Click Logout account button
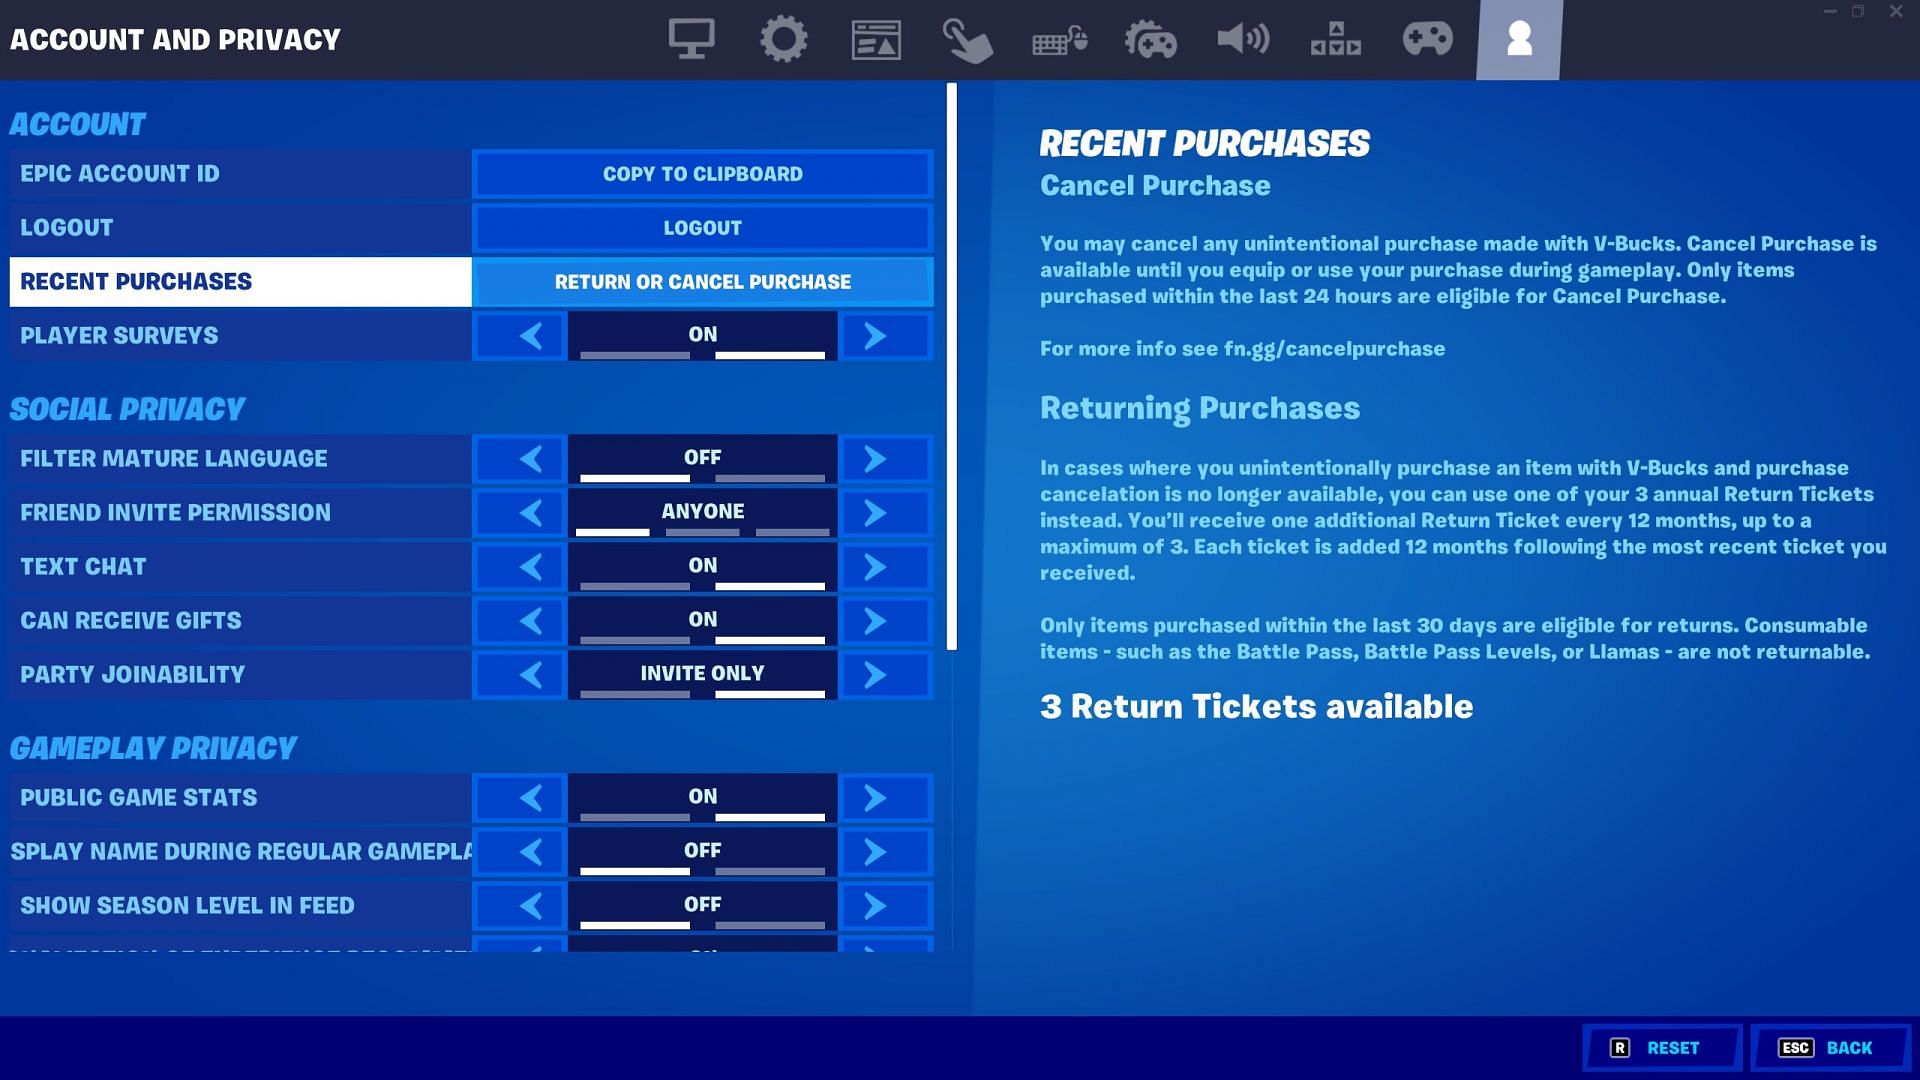Screen dimensions: 1920x1080 [703, 227]
